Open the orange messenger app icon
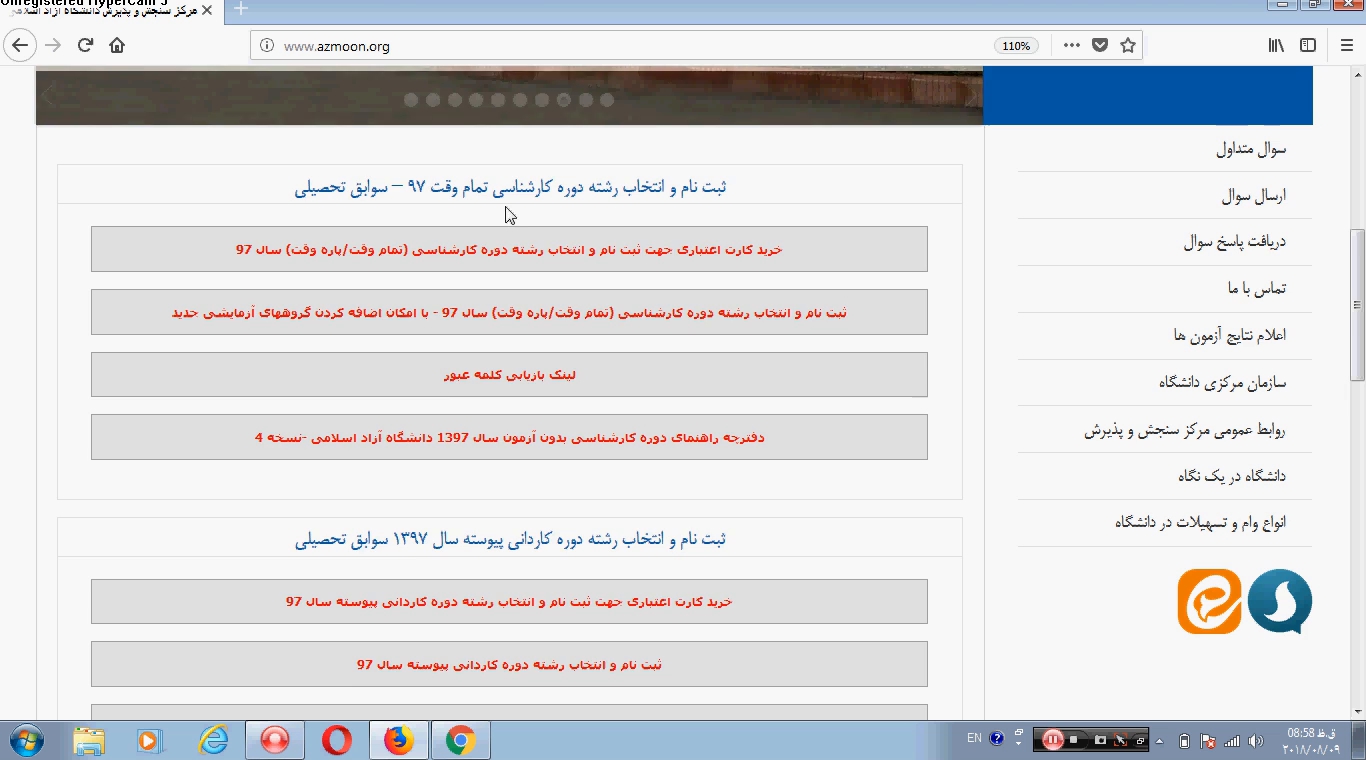Viewport: 1366px width, 760px height. point(1209,601)
